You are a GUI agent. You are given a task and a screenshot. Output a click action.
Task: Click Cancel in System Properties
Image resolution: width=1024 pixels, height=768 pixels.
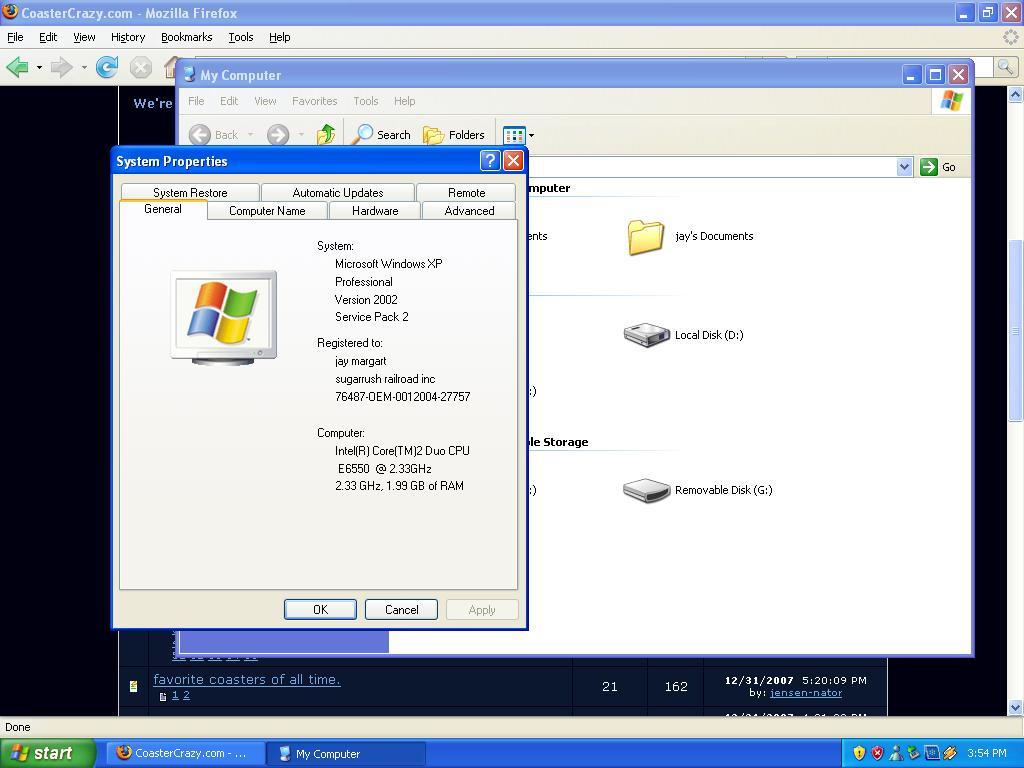[x=401, y=609]
